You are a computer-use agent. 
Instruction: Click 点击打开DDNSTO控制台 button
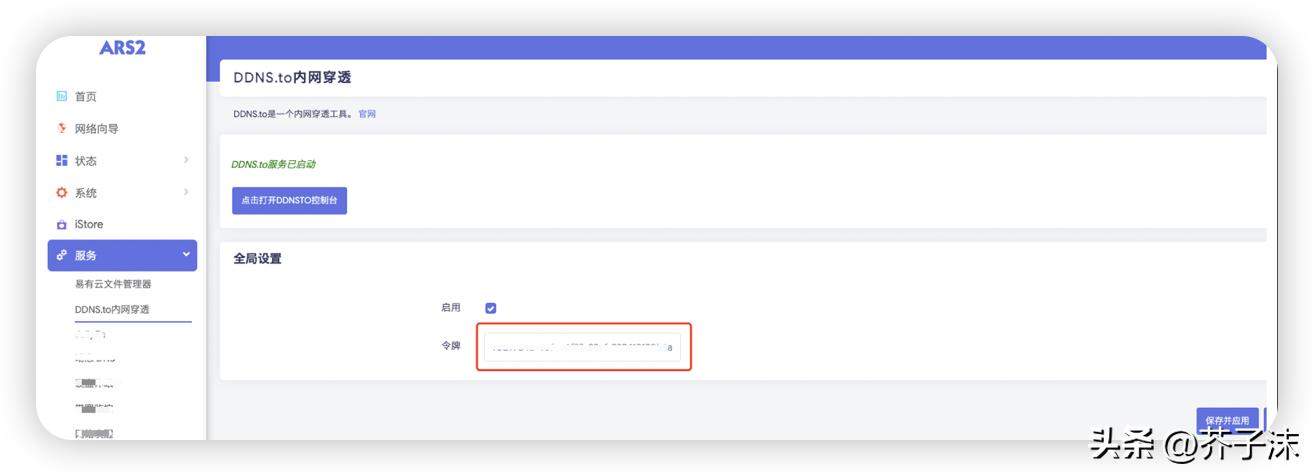(x=289, y=200)
